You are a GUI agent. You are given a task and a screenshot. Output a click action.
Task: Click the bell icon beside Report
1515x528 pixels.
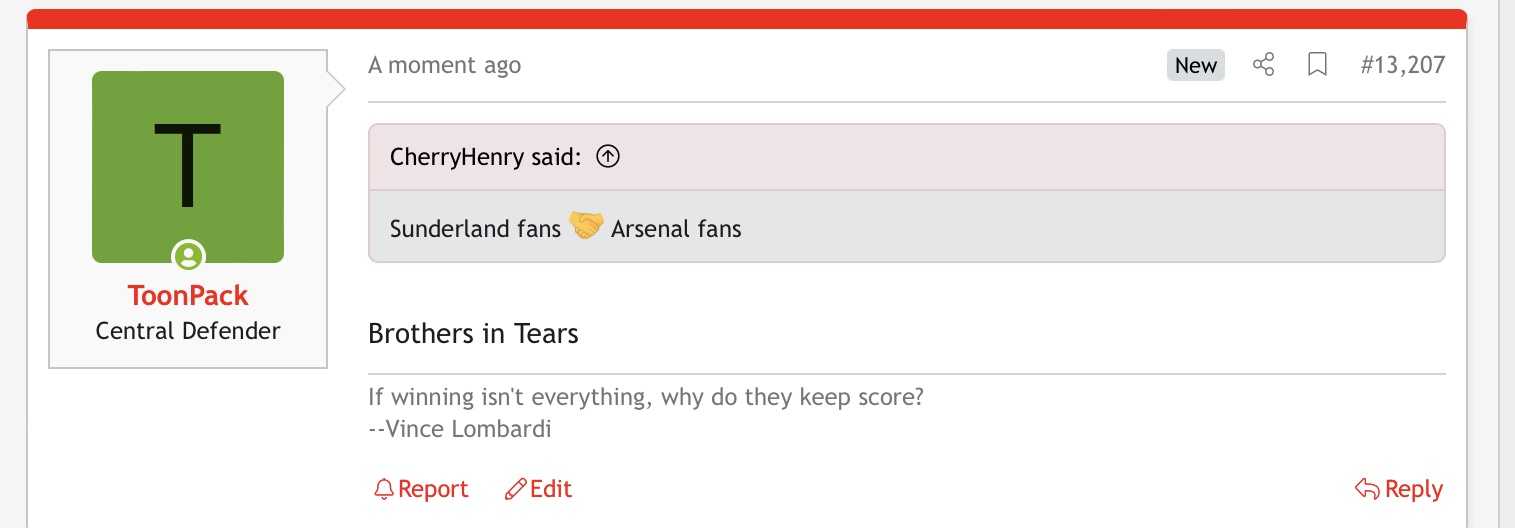click(x=383, y=489)
